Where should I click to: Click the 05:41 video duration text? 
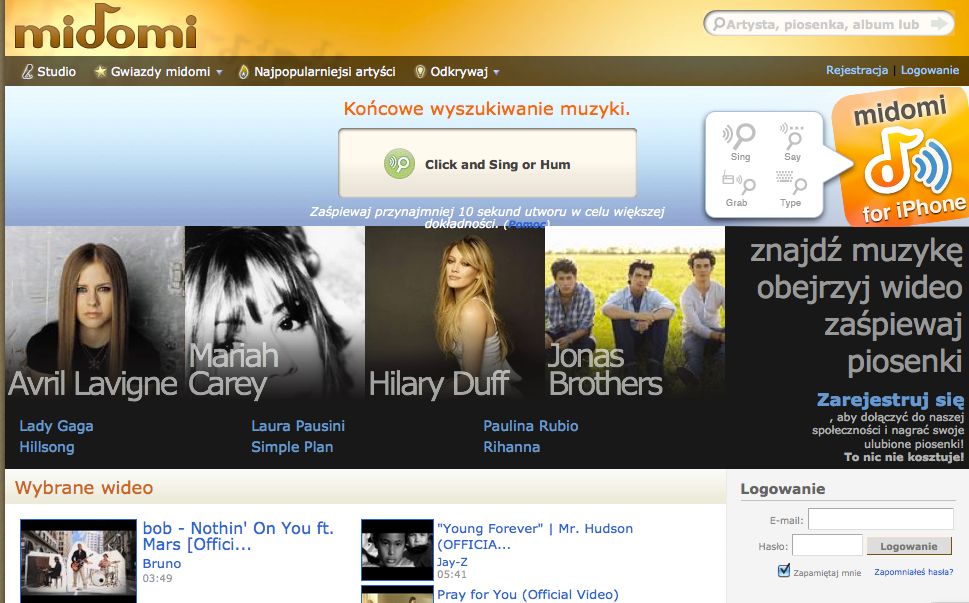(x=452, y=574)
